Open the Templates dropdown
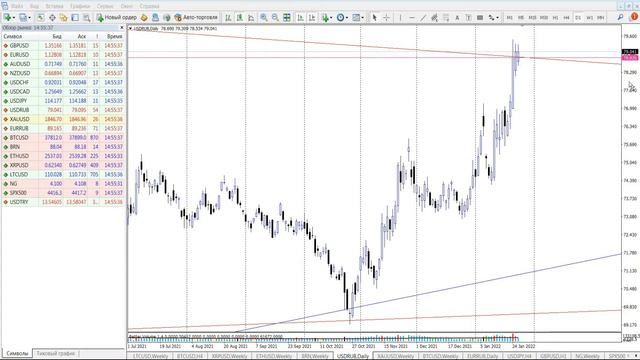Viewport: 640px width, 360px height. [358, 18]
